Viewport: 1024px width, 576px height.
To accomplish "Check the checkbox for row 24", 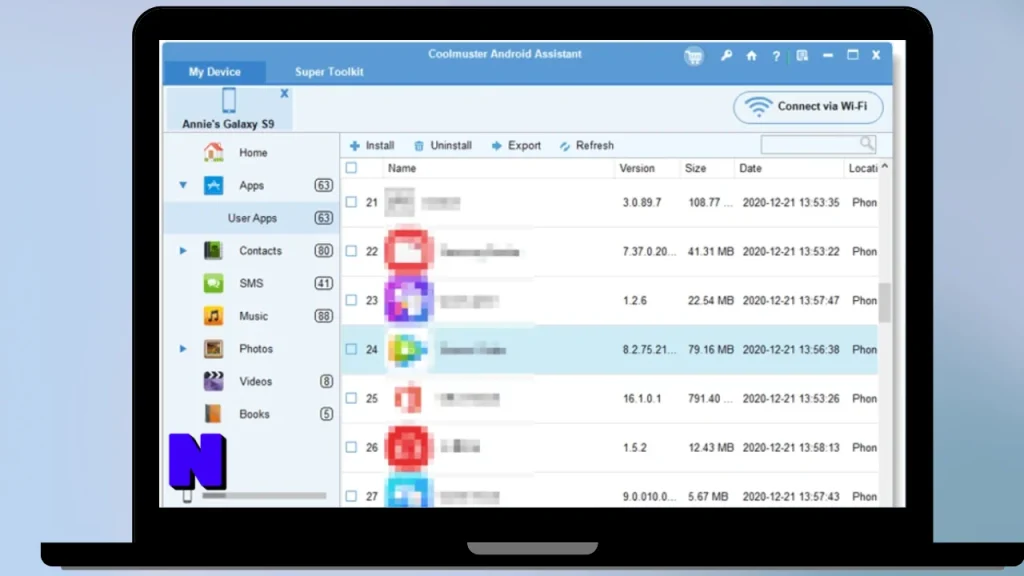I will [x=351, y=349].
